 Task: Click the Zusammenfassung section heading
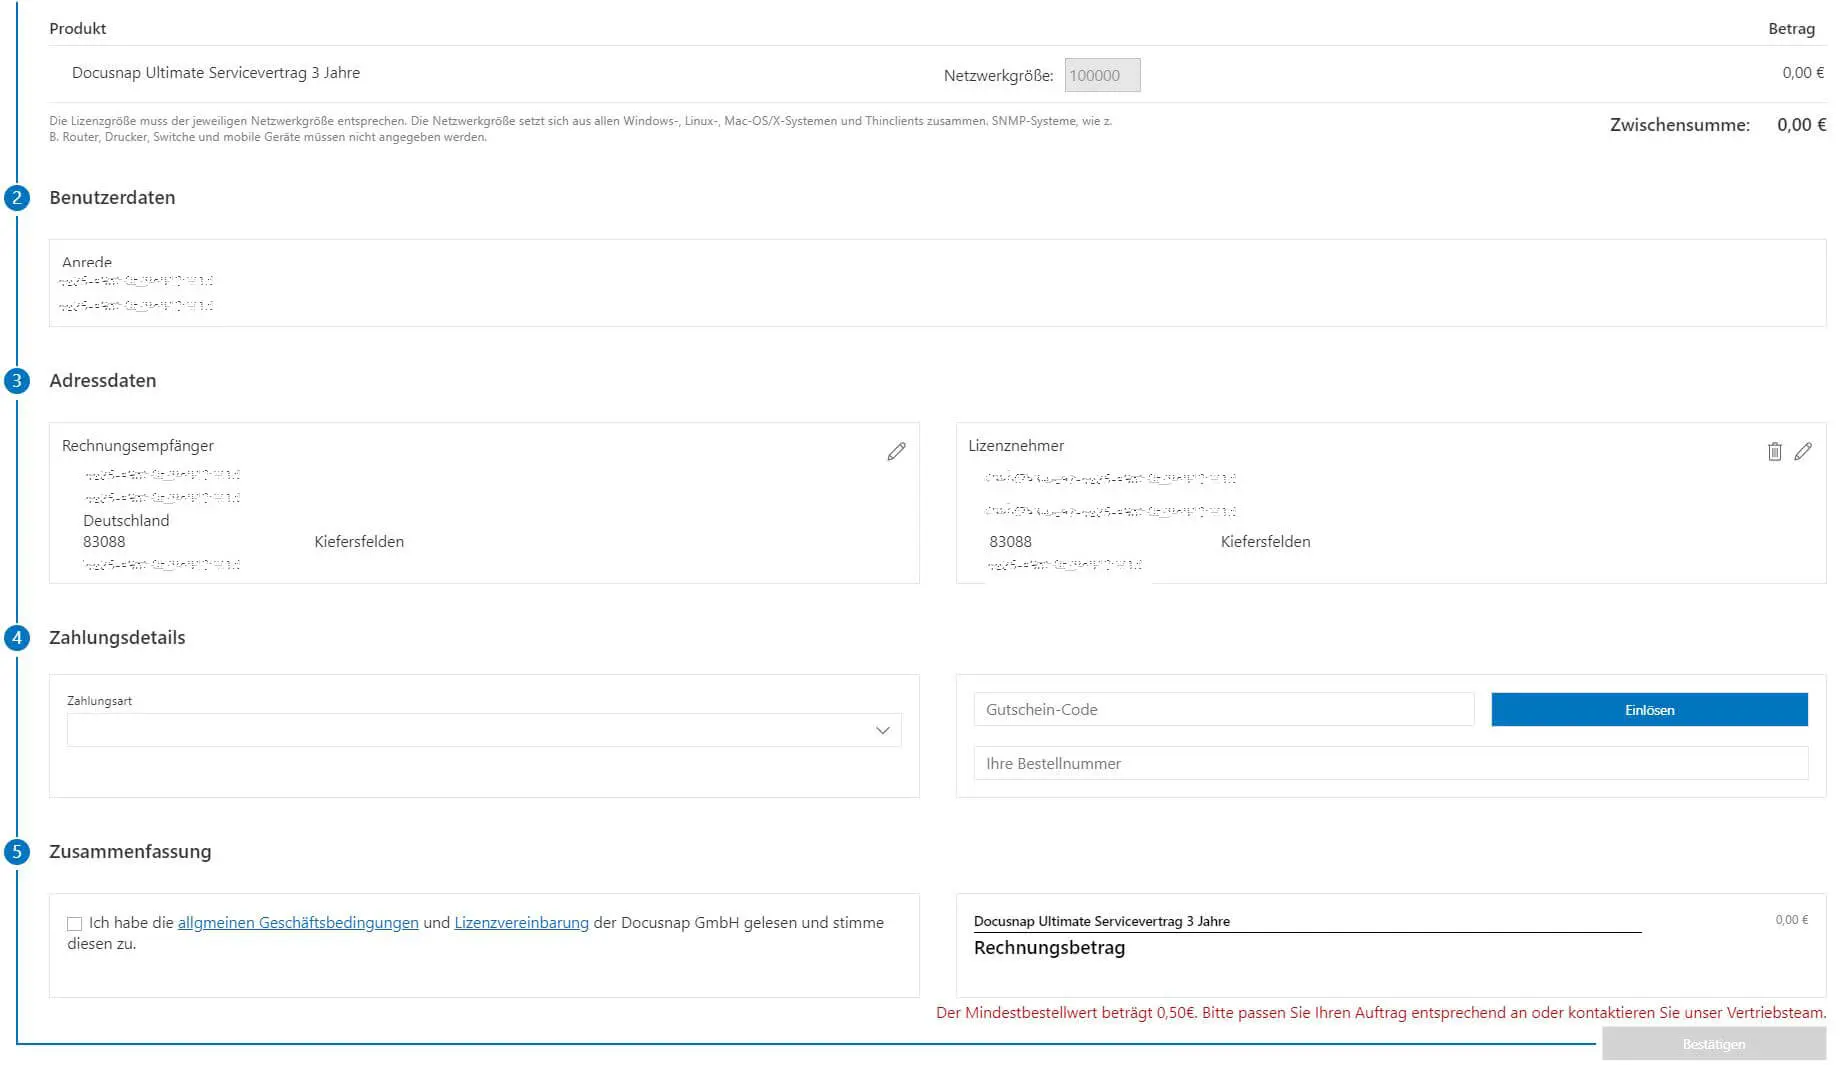[130, 852]
